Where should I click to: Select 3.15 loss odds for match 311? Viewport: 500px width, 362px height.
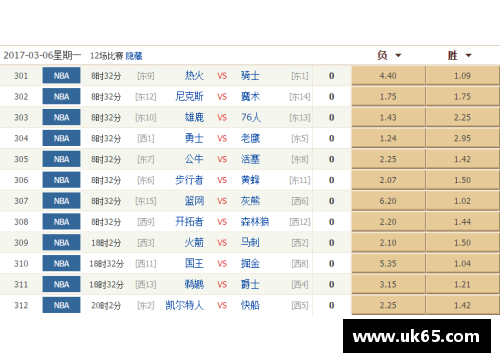pyautogui.click(x=388, y=284)
